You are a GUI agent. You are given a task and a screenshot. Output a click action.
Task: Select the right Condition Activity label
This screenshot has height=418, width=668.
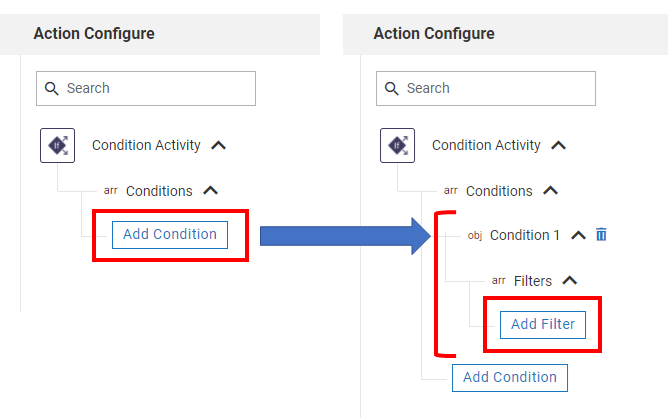[486, 145]
